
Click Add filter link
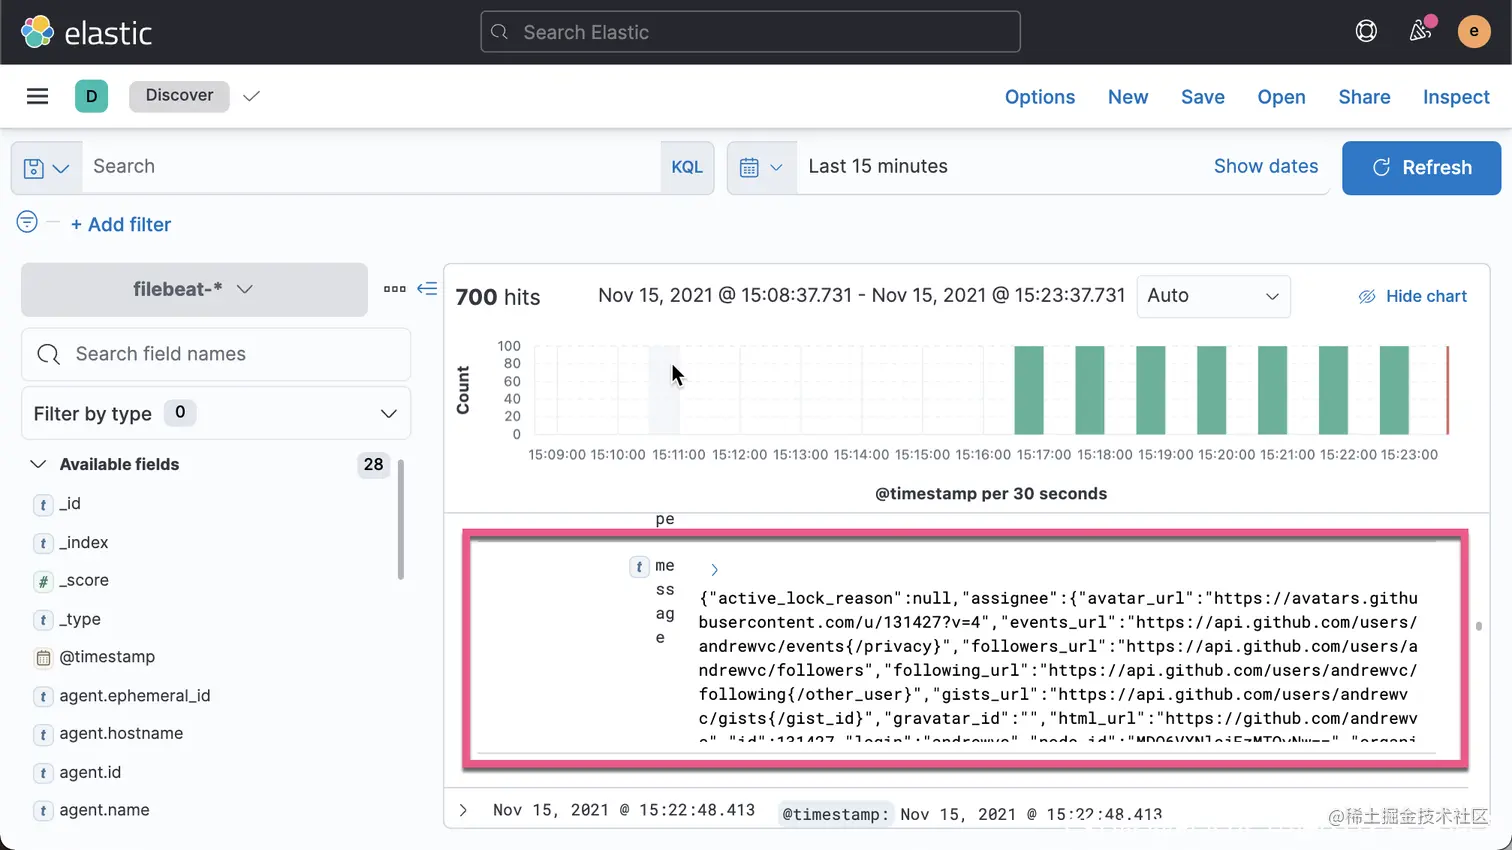121,225
